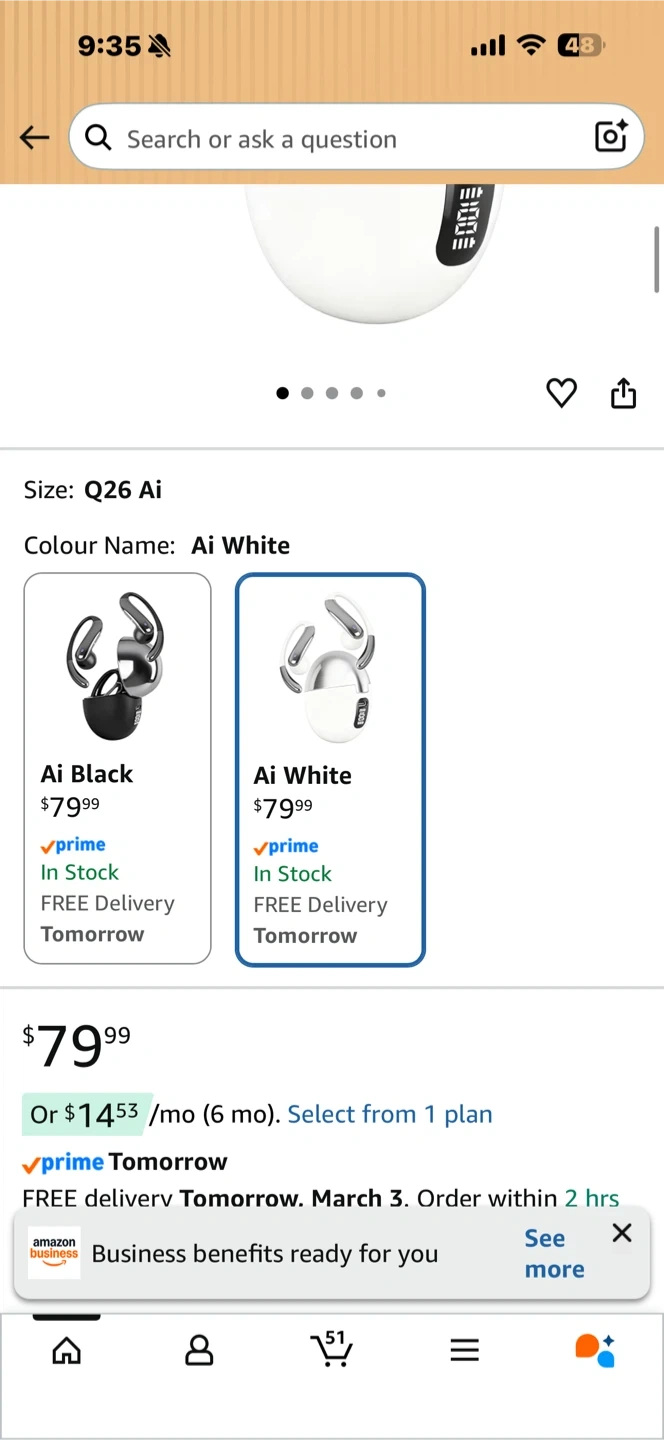Share this product via share icon

[x=623, y=393]
